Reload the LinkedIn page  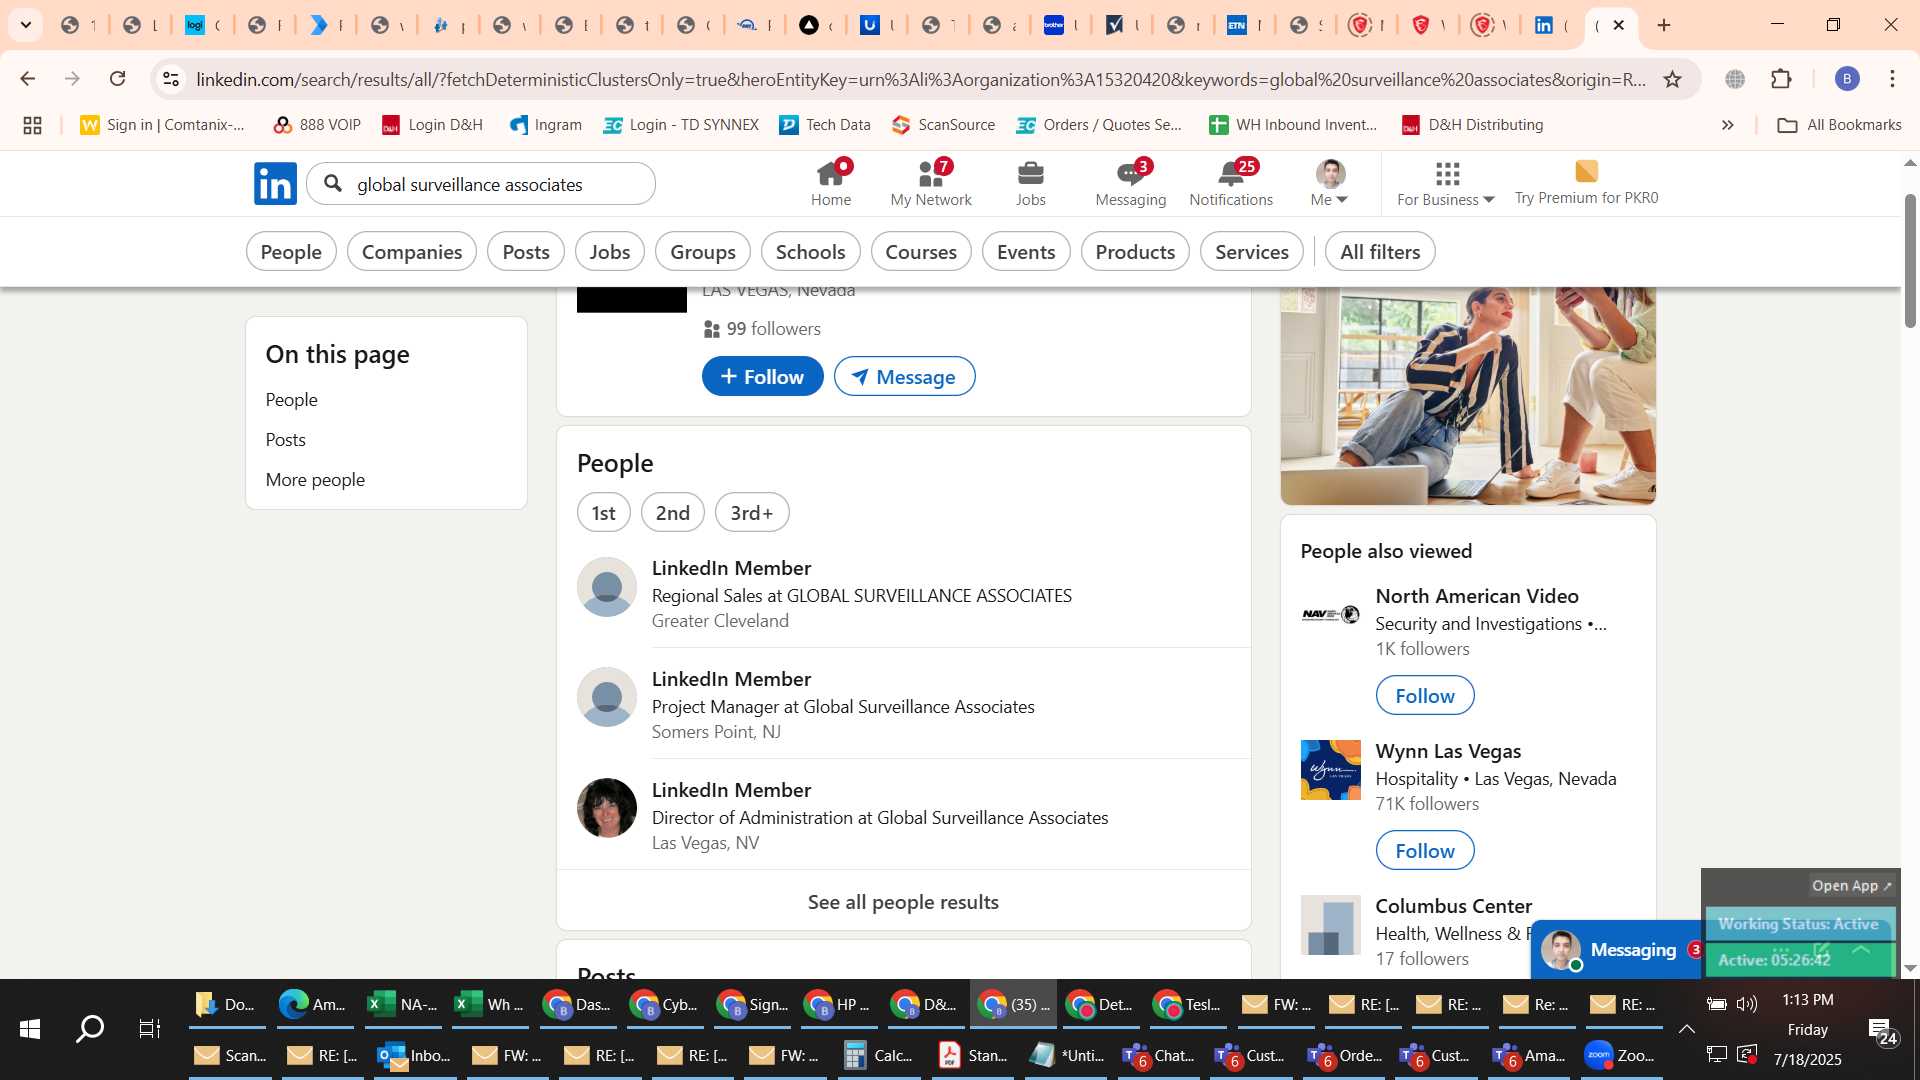[x=117, y=79]
